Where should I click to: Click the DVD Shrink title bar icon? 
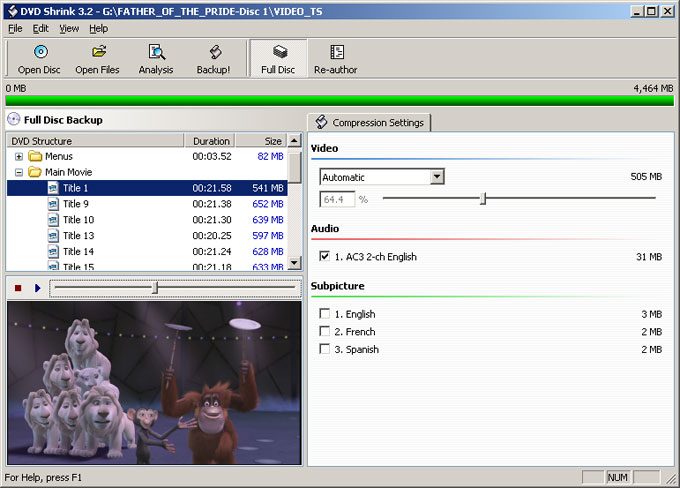click(x=12, y=11)
